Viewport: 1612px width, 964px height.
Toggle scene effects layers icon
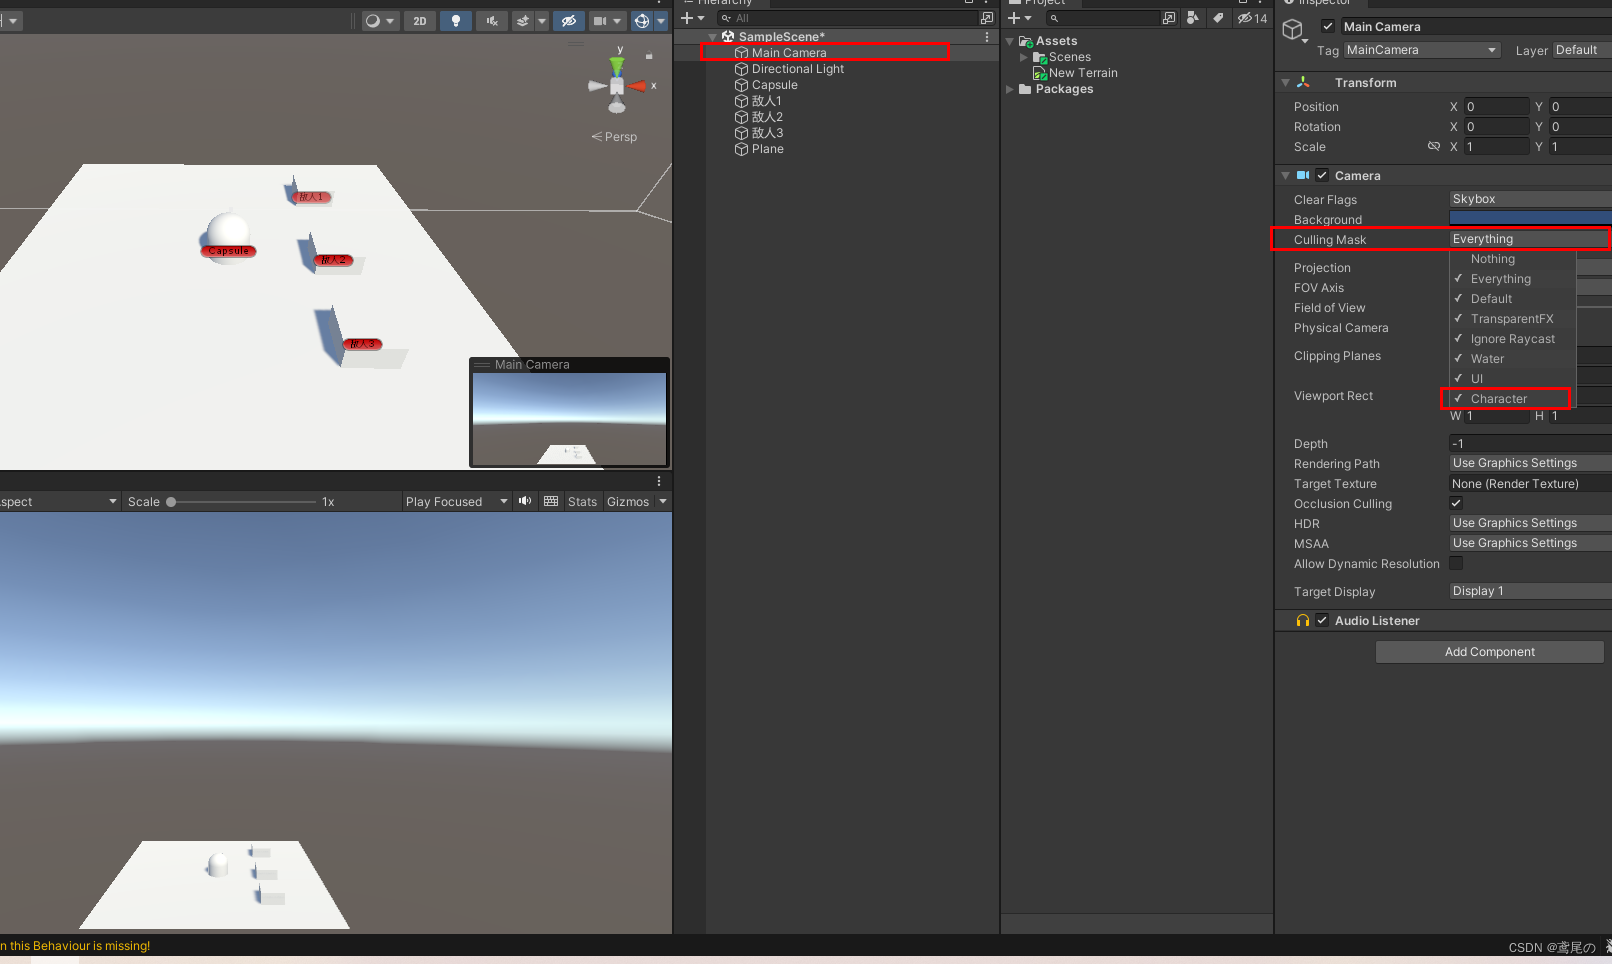[x=523, y=21]
